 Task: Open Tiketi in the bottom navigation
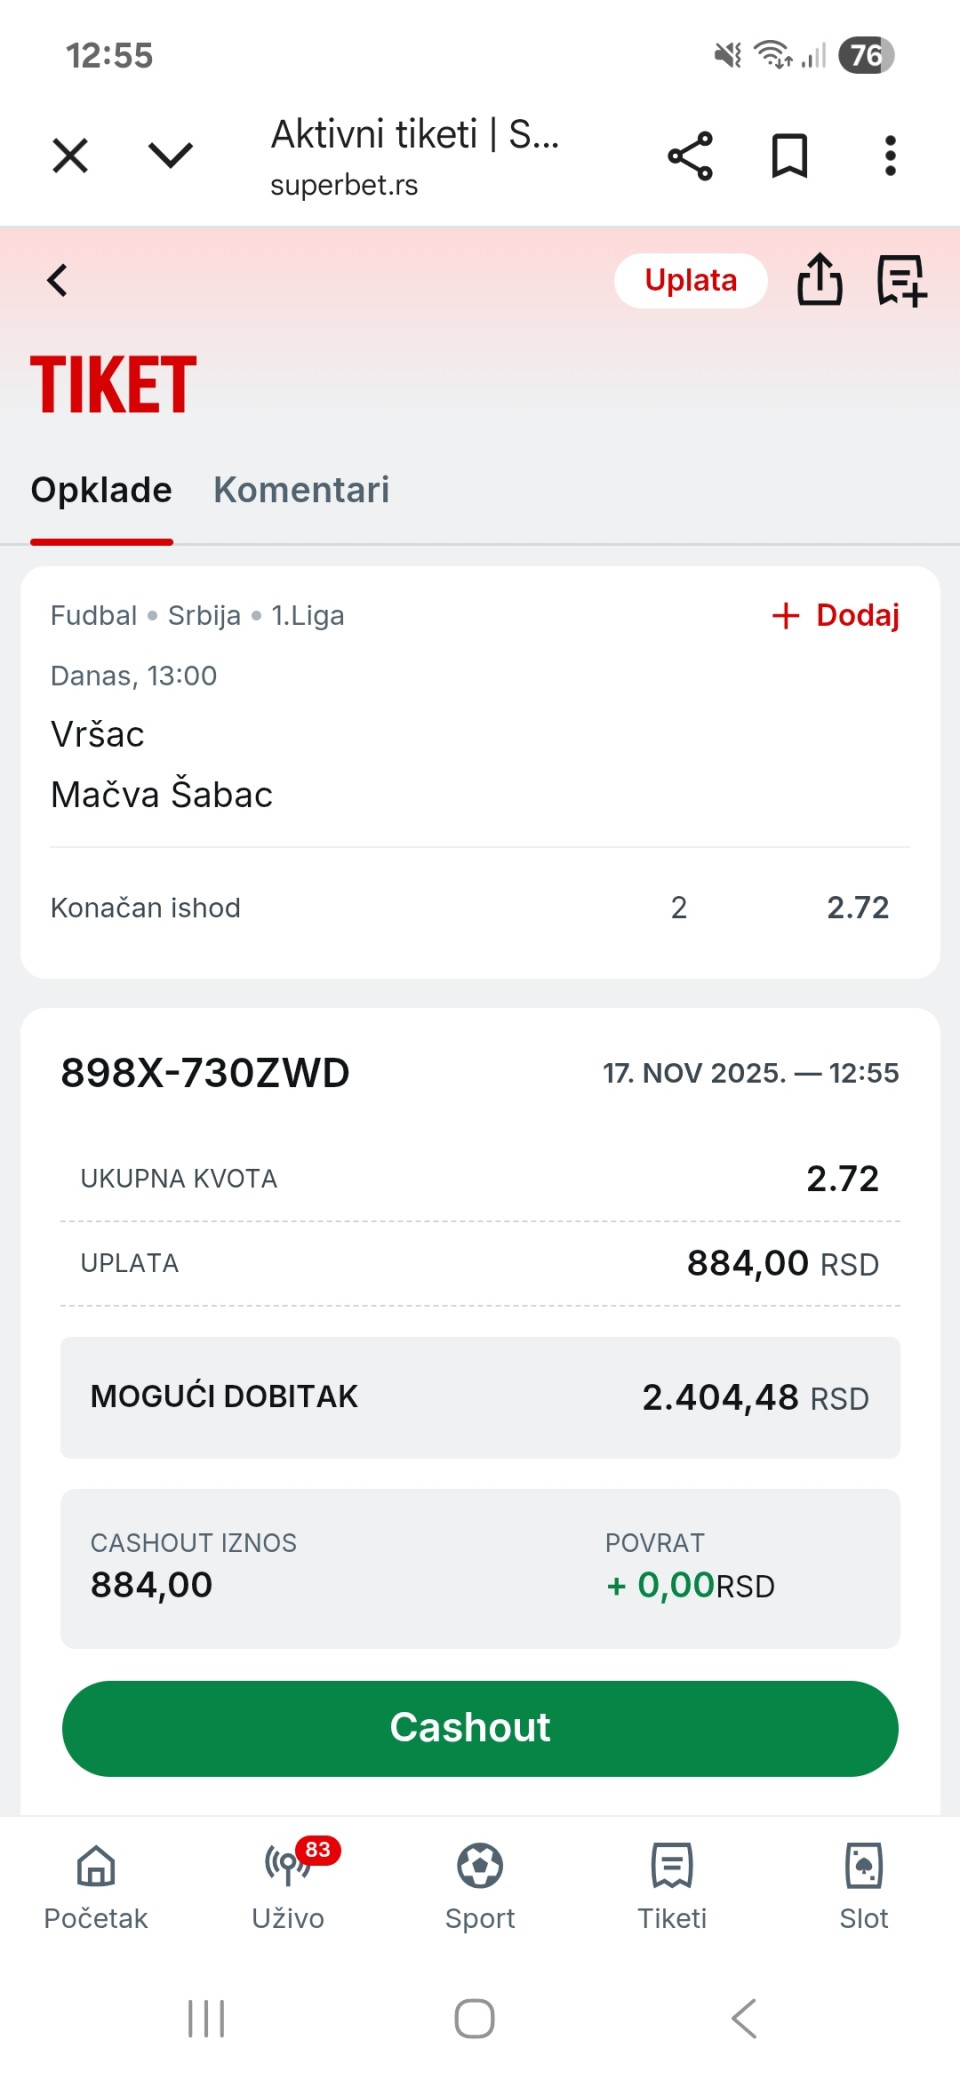672,1885
